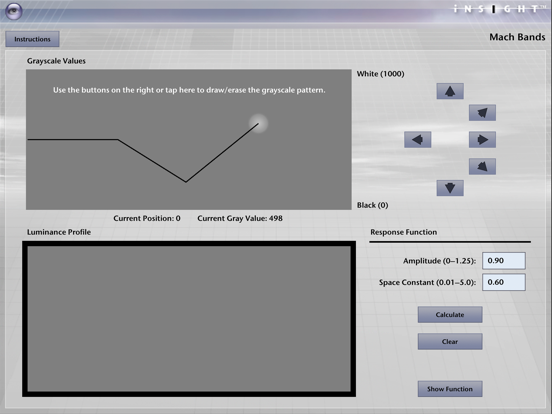Click the Show Function button
This screenshot has height=414, width=552.
point(450,389)
